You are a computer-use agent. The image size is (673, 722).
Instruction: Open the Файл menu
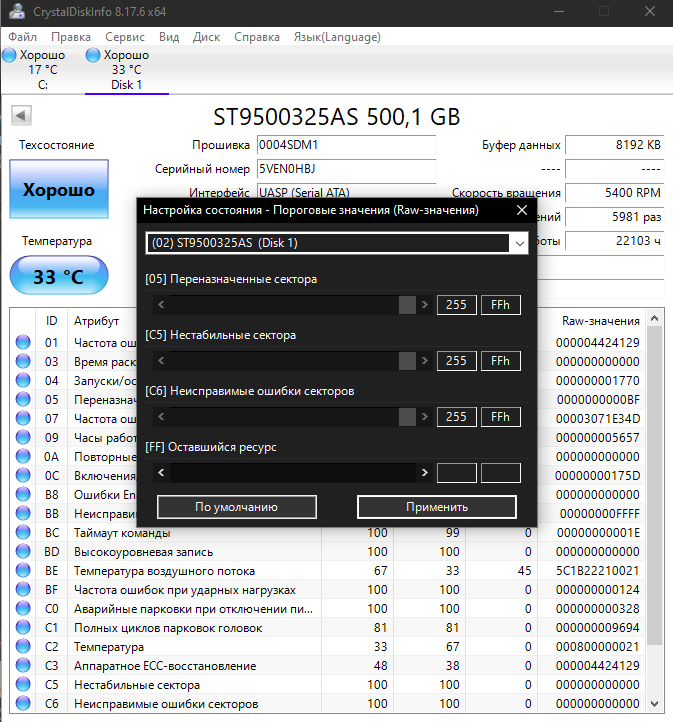(x=22, y=37)
